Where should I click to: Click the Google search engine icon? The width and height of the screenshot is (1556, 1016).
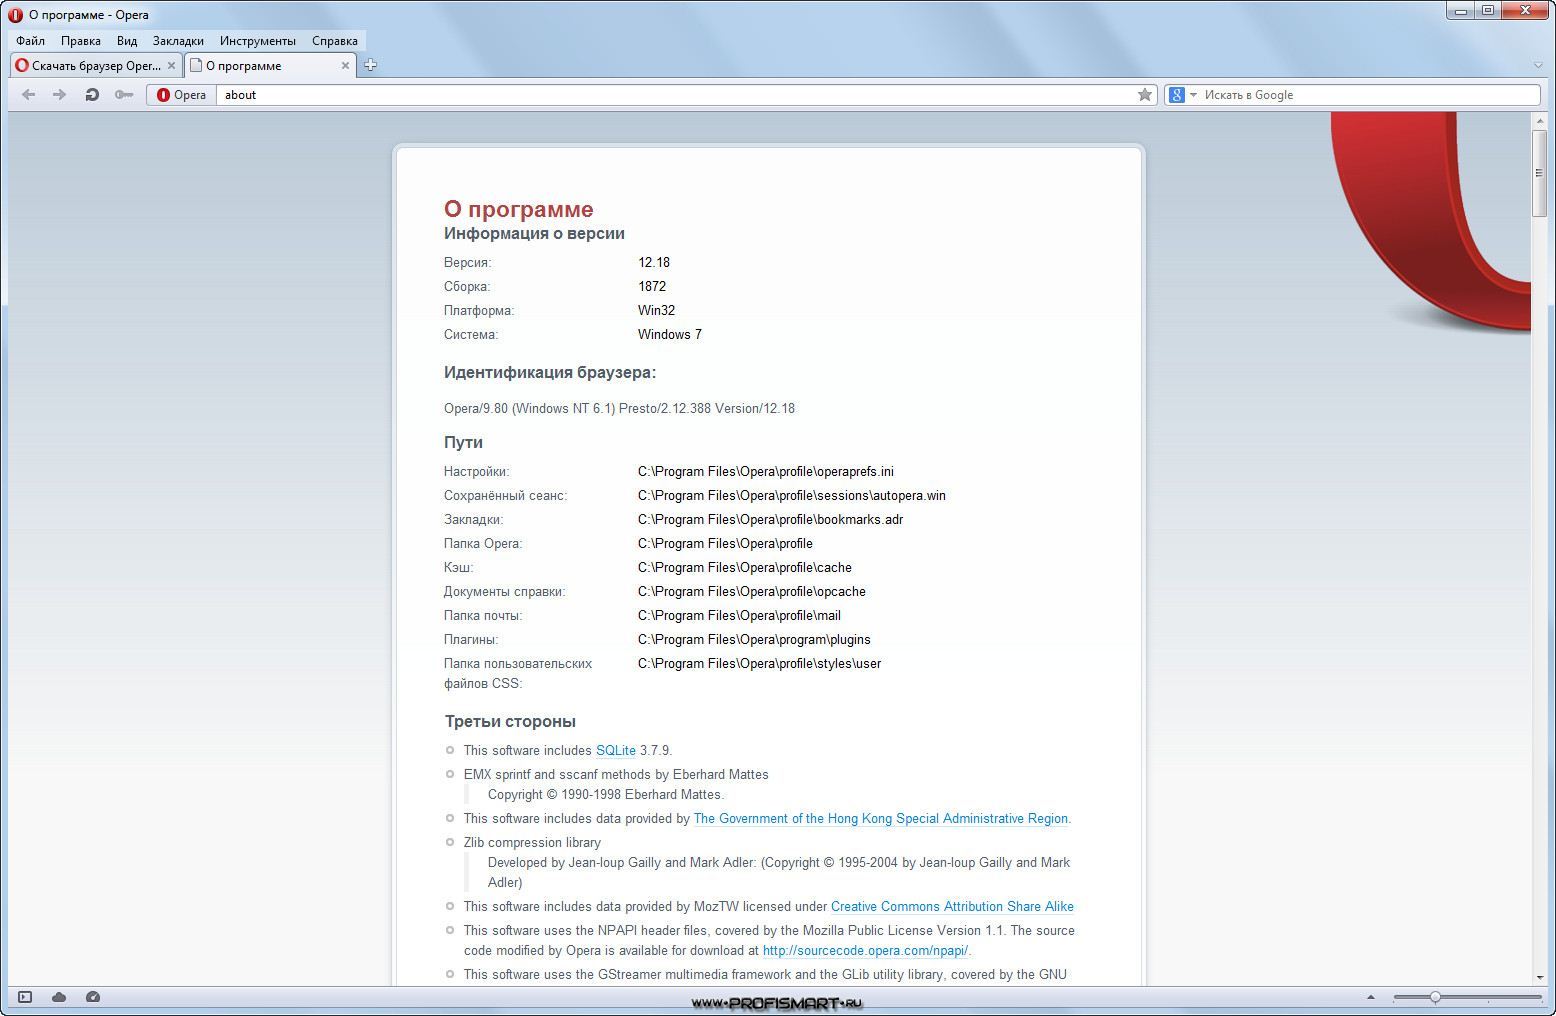[1177, 95]
